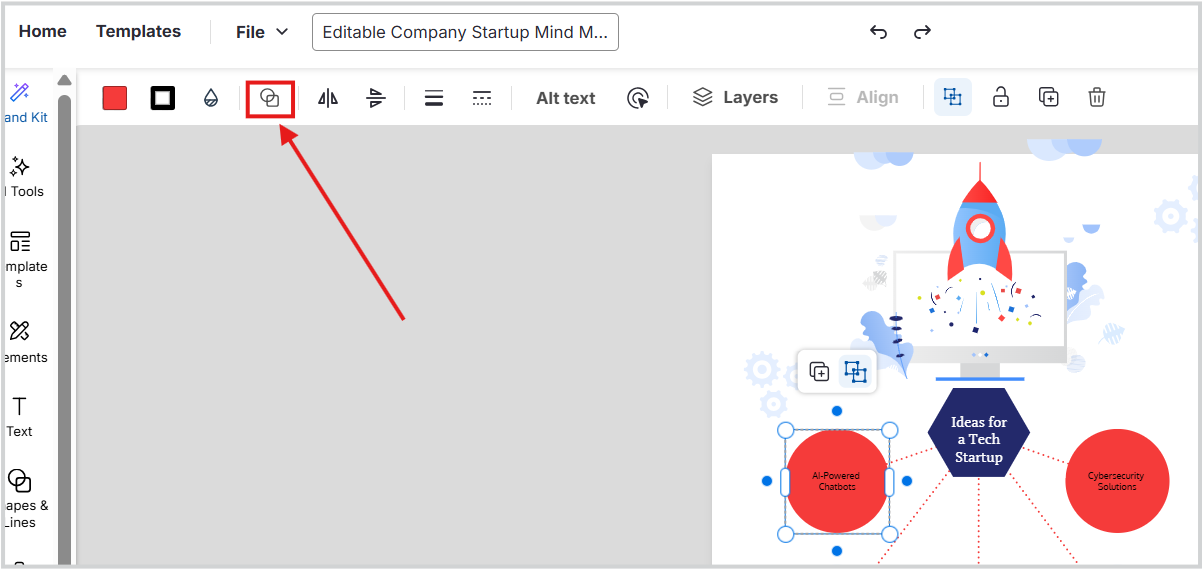Go to the Home tab
The image size is (1202, 569).
pos(43,31)
